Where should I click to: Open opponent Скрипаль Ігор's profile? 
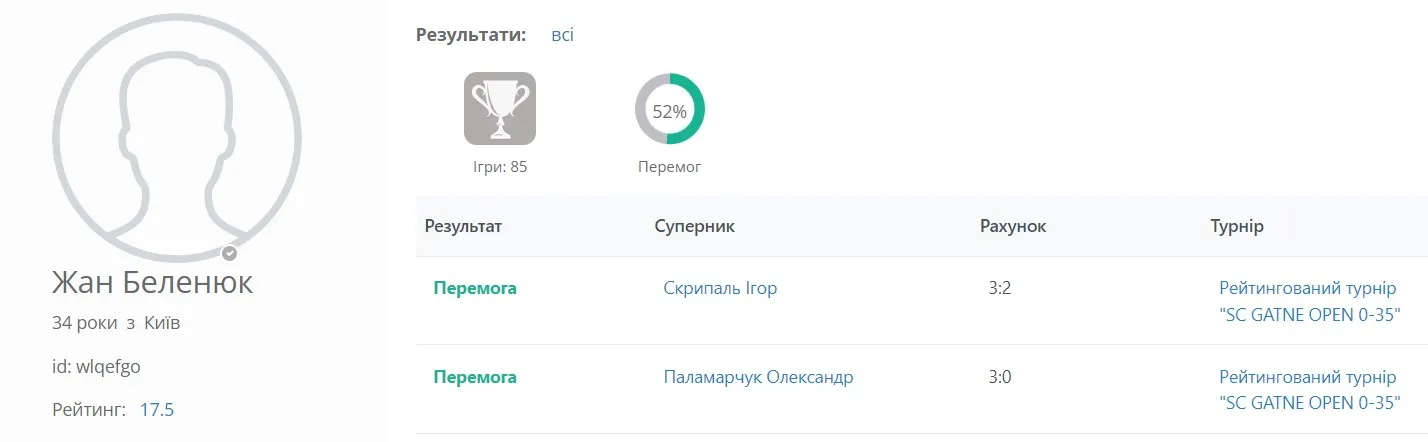pos(720,289)
